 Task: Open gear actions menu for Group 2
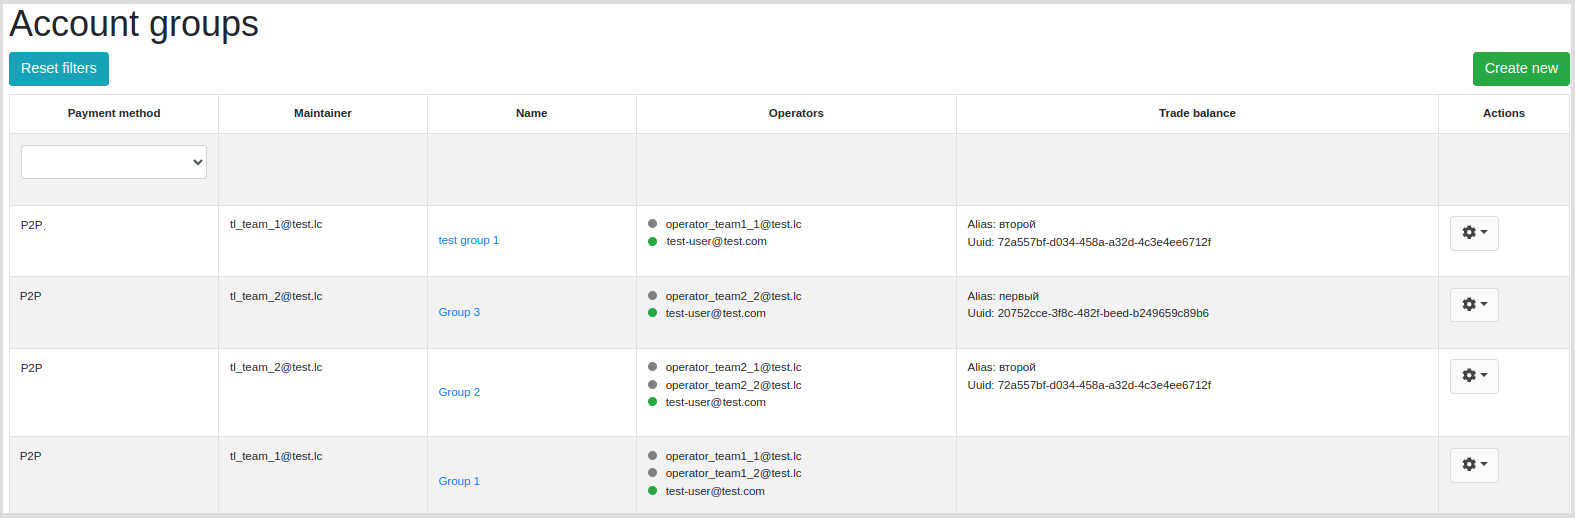click(1474, 376)
